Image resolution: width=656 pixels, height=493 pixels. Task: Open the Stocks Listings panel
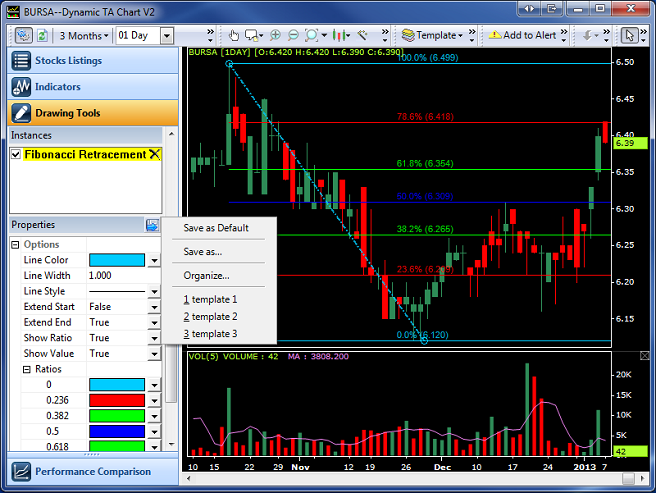[93, 61]
